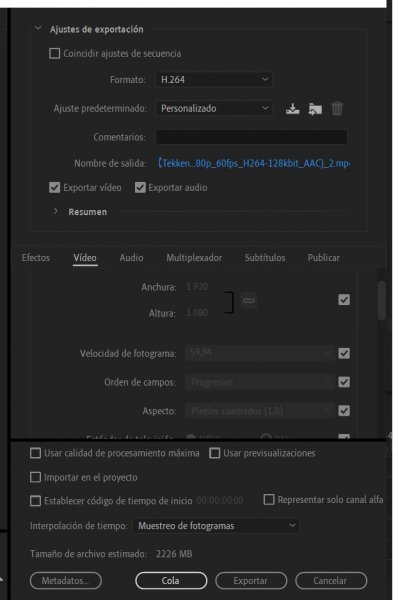Open the Velocidad de fotograma dropdown
This screenshot has height=600, width=398.
pyautogui.click(x=259, y=353)
